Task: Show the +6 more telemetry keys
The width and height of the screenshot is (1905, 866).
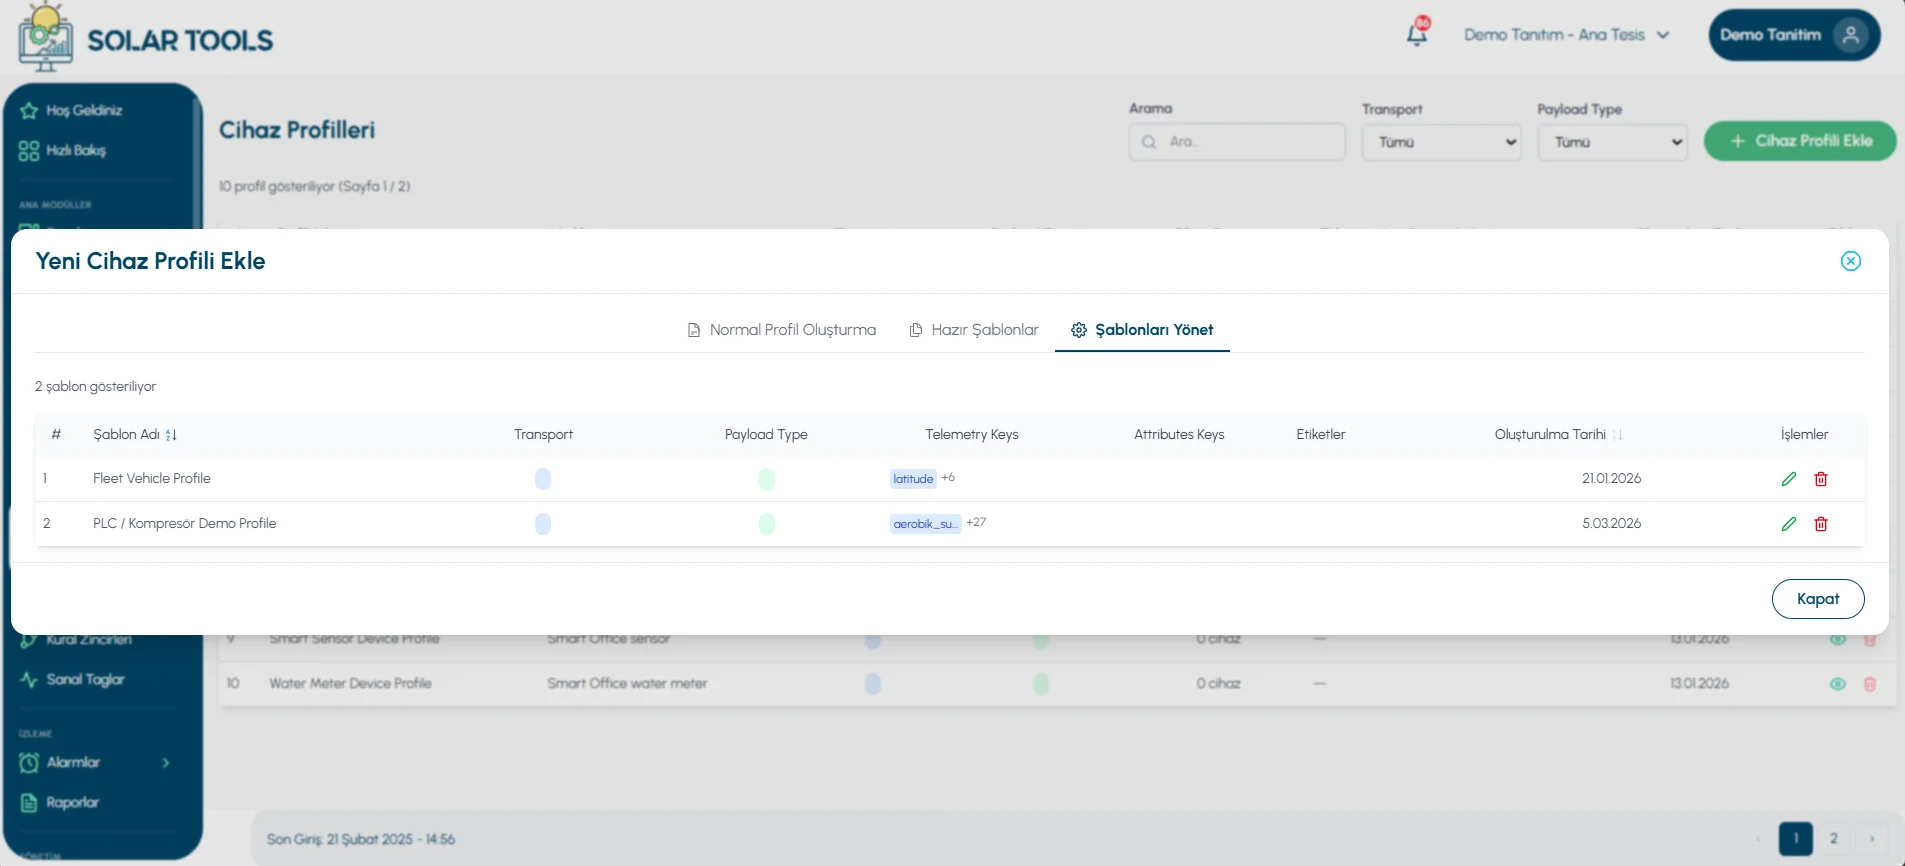Action: (x=948, y=478)
